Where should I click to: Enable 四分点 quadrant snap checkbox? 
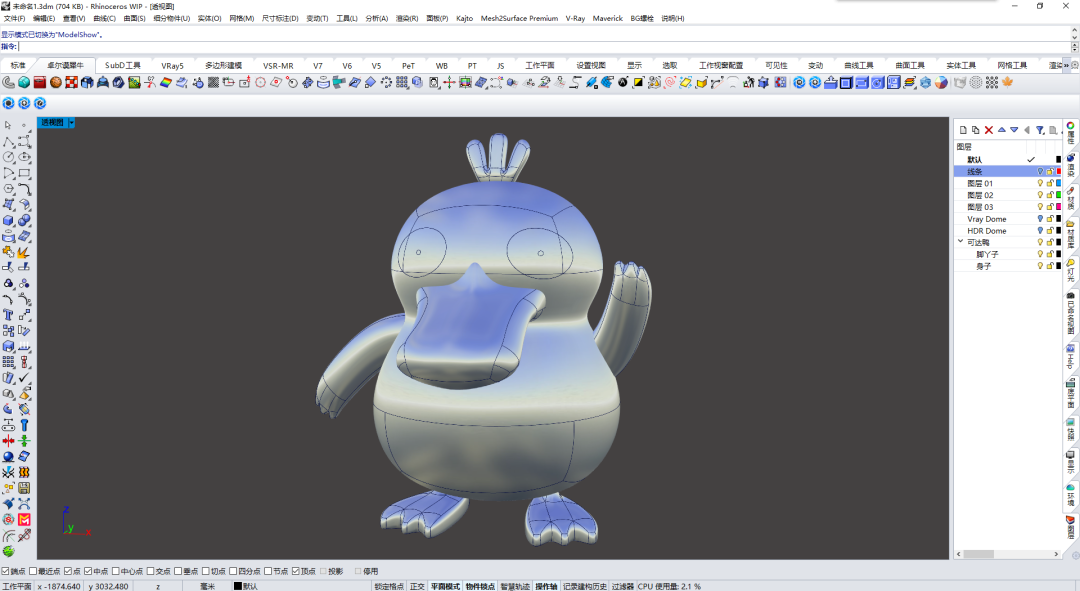tap(233, 571)
